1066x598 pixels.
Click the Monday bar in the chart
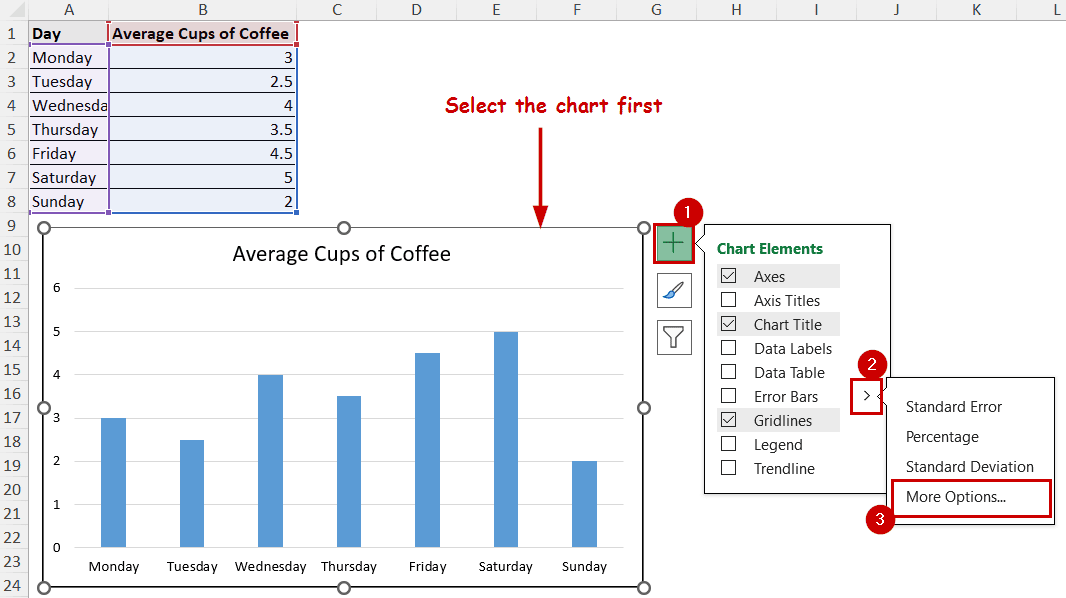(x=114, y=482)
